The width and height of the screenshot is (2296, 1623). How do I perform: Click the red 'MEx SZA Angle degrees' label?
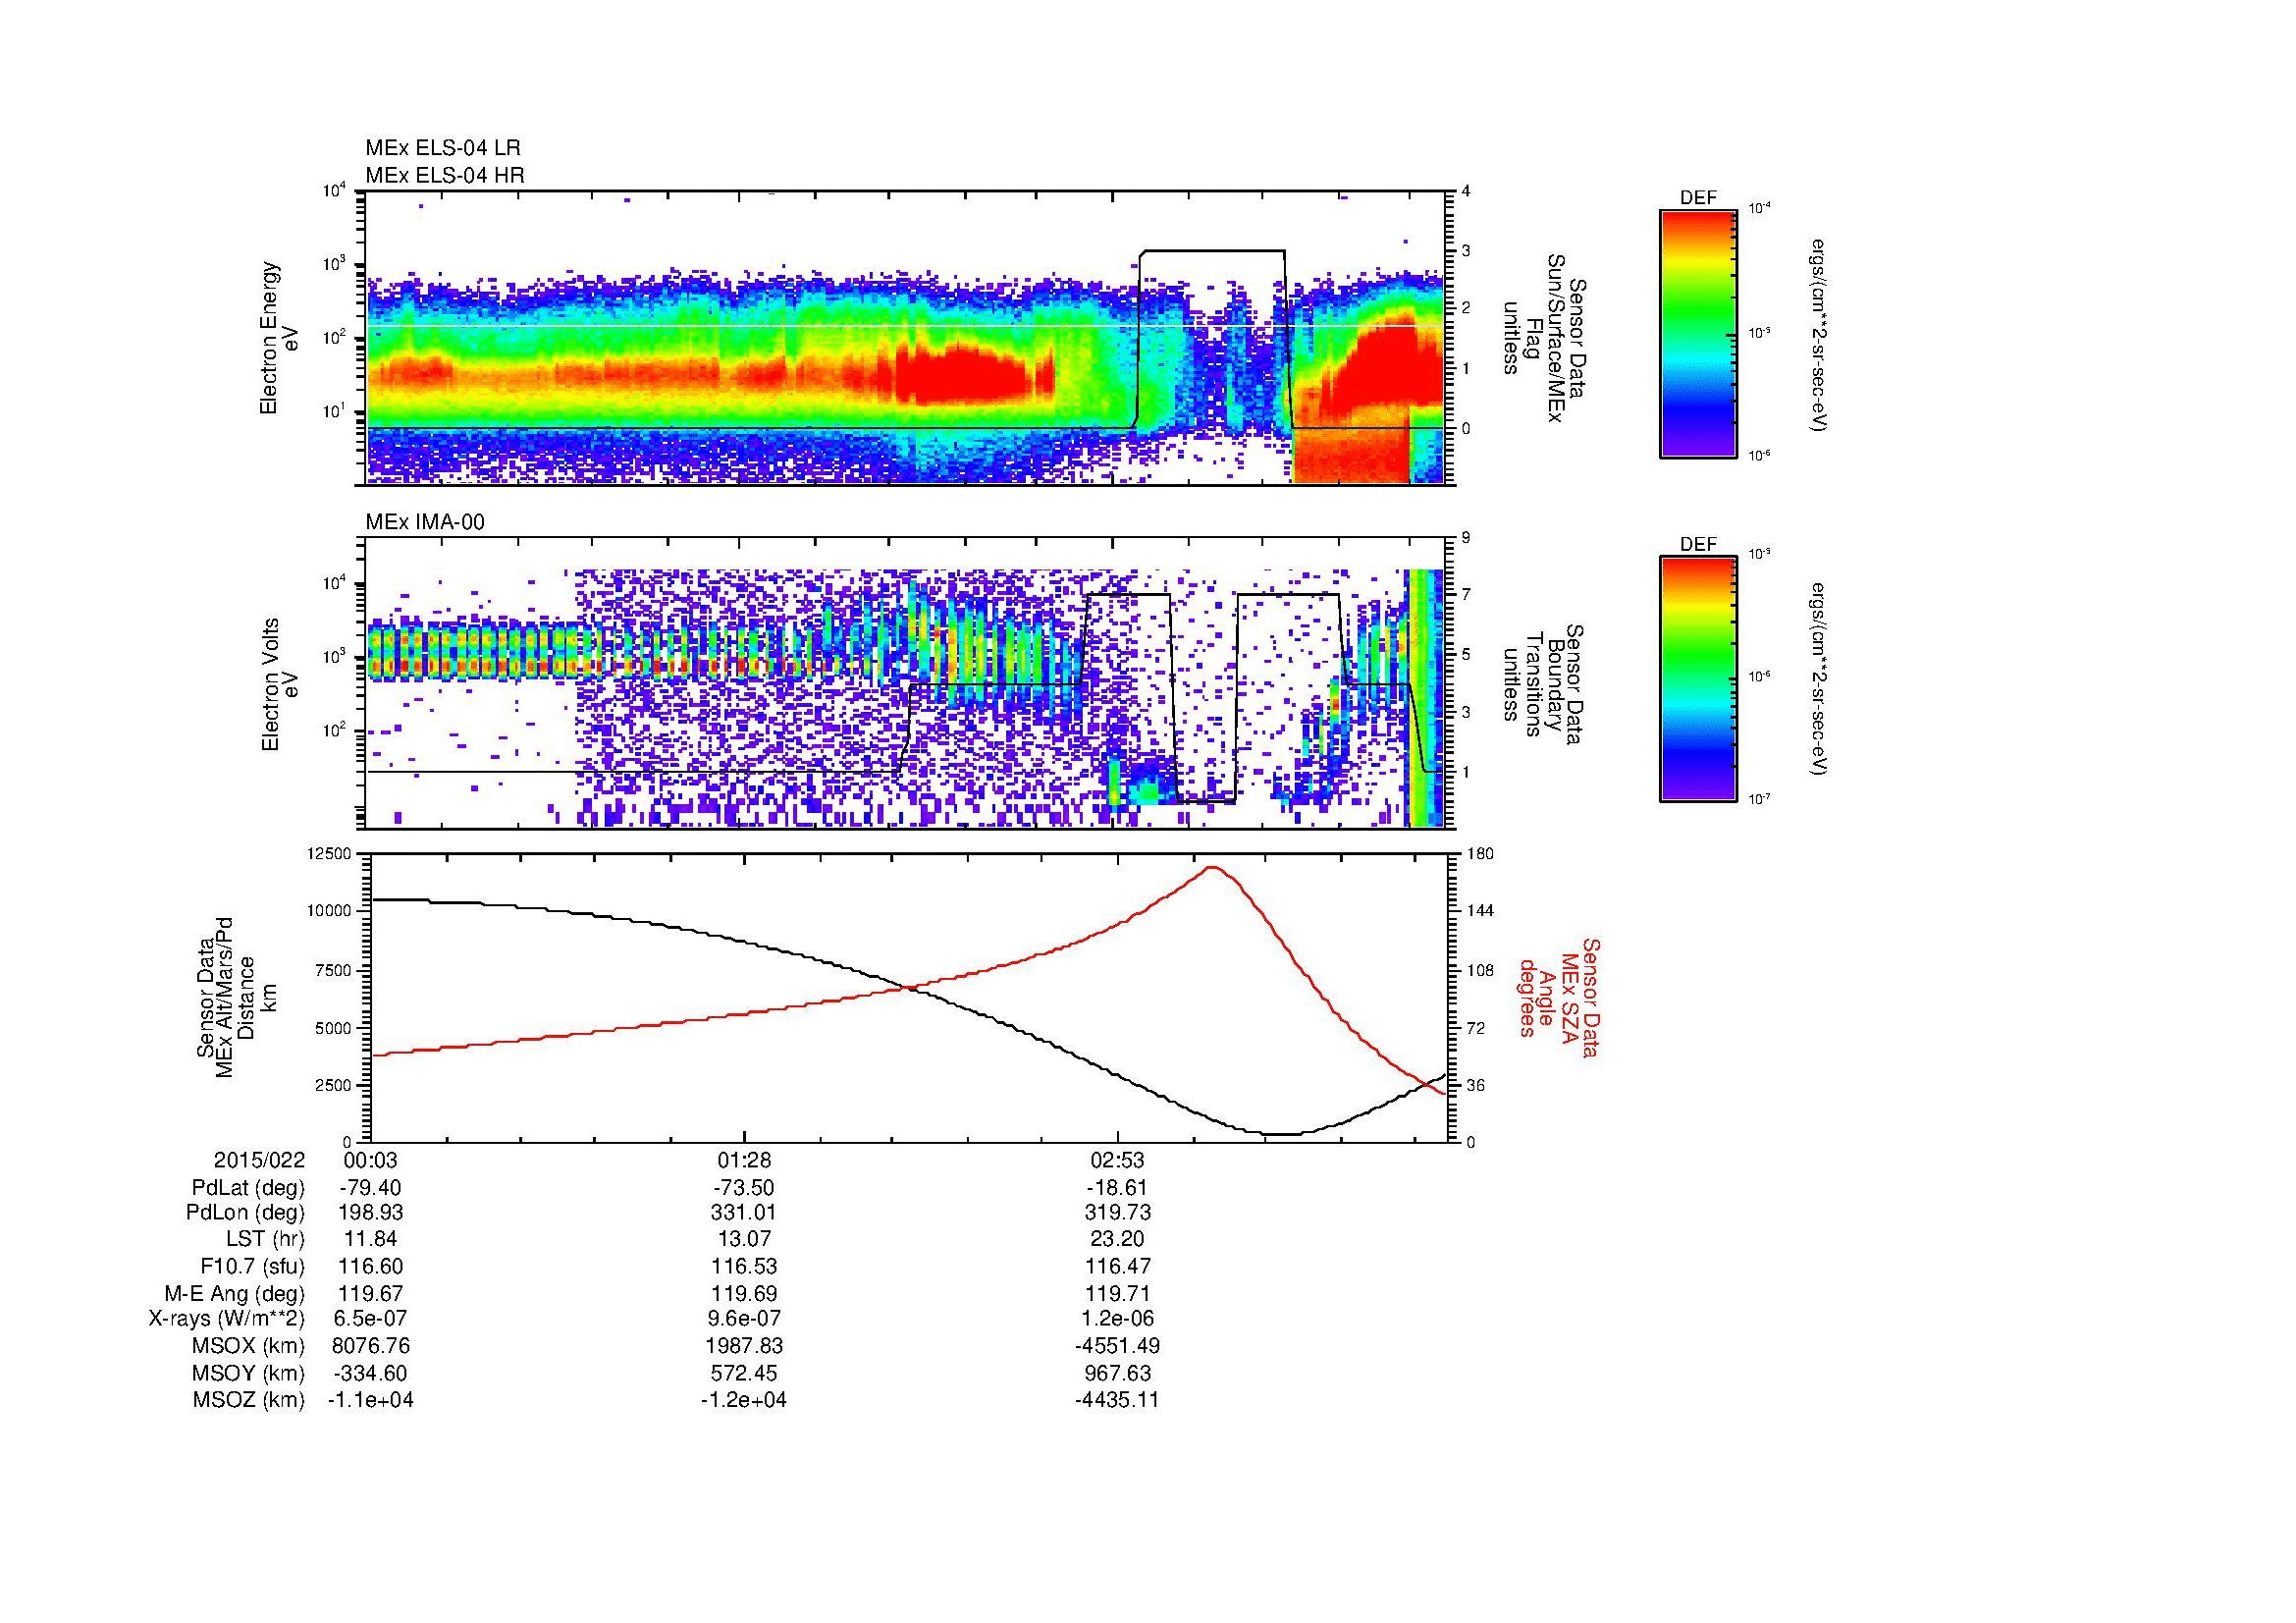point(1558,997)
